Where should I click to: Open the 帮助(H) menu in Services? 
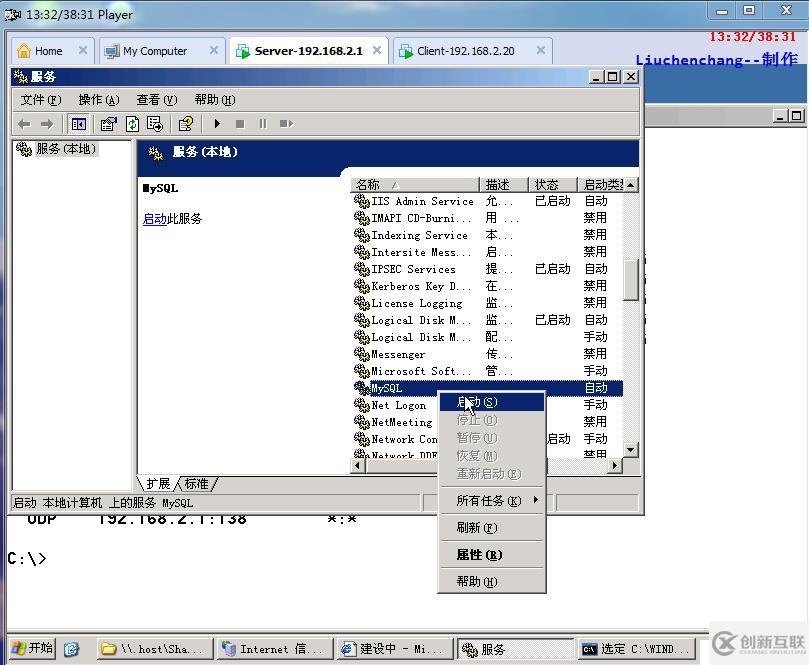[215, 100]
